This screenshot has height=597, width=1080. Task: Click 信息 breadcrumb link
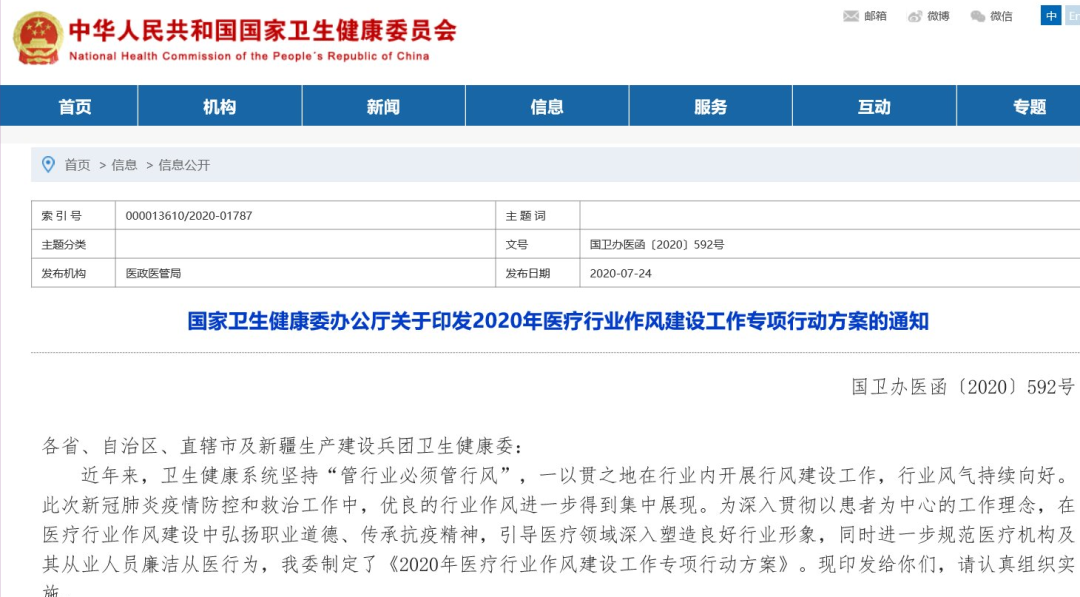coord(124,165)
